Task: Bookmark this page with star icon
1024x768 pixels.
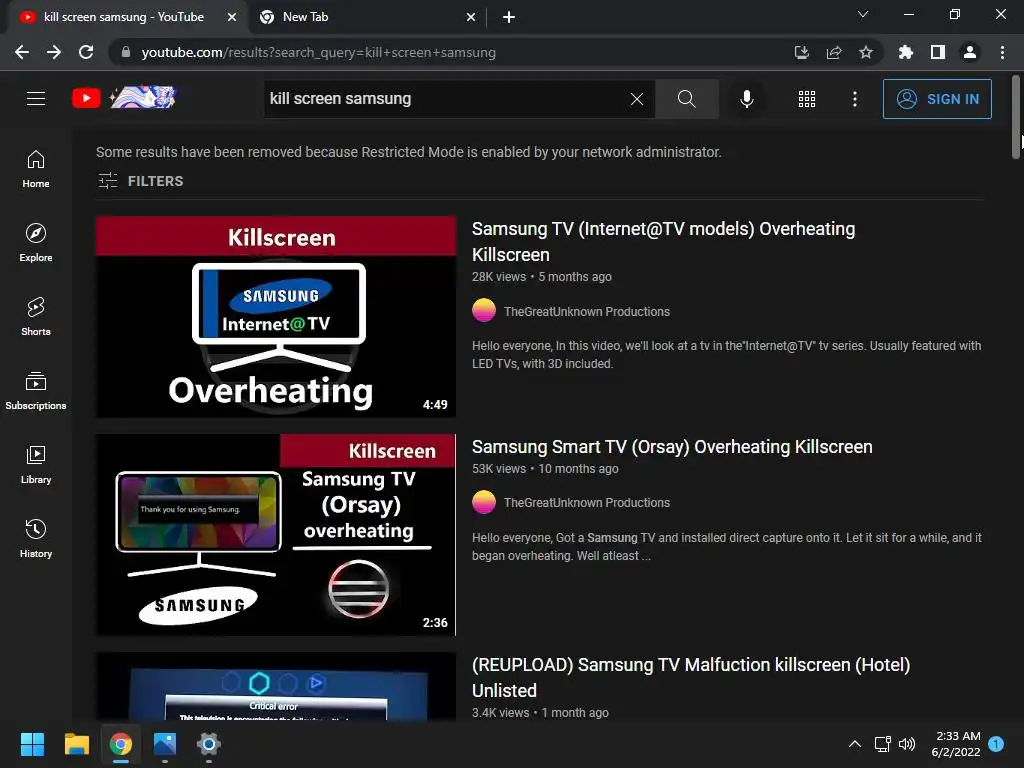Action: point(865,52)
